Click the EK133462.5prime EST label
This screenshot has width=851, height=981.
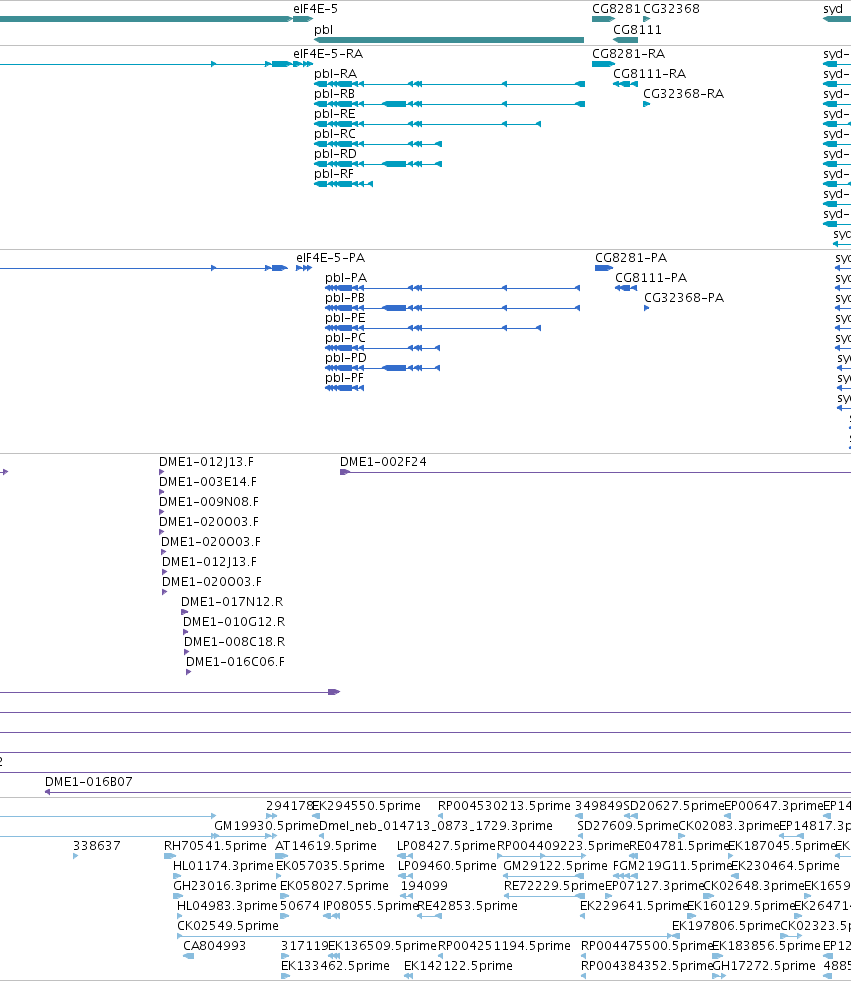[x=335, y=966]
